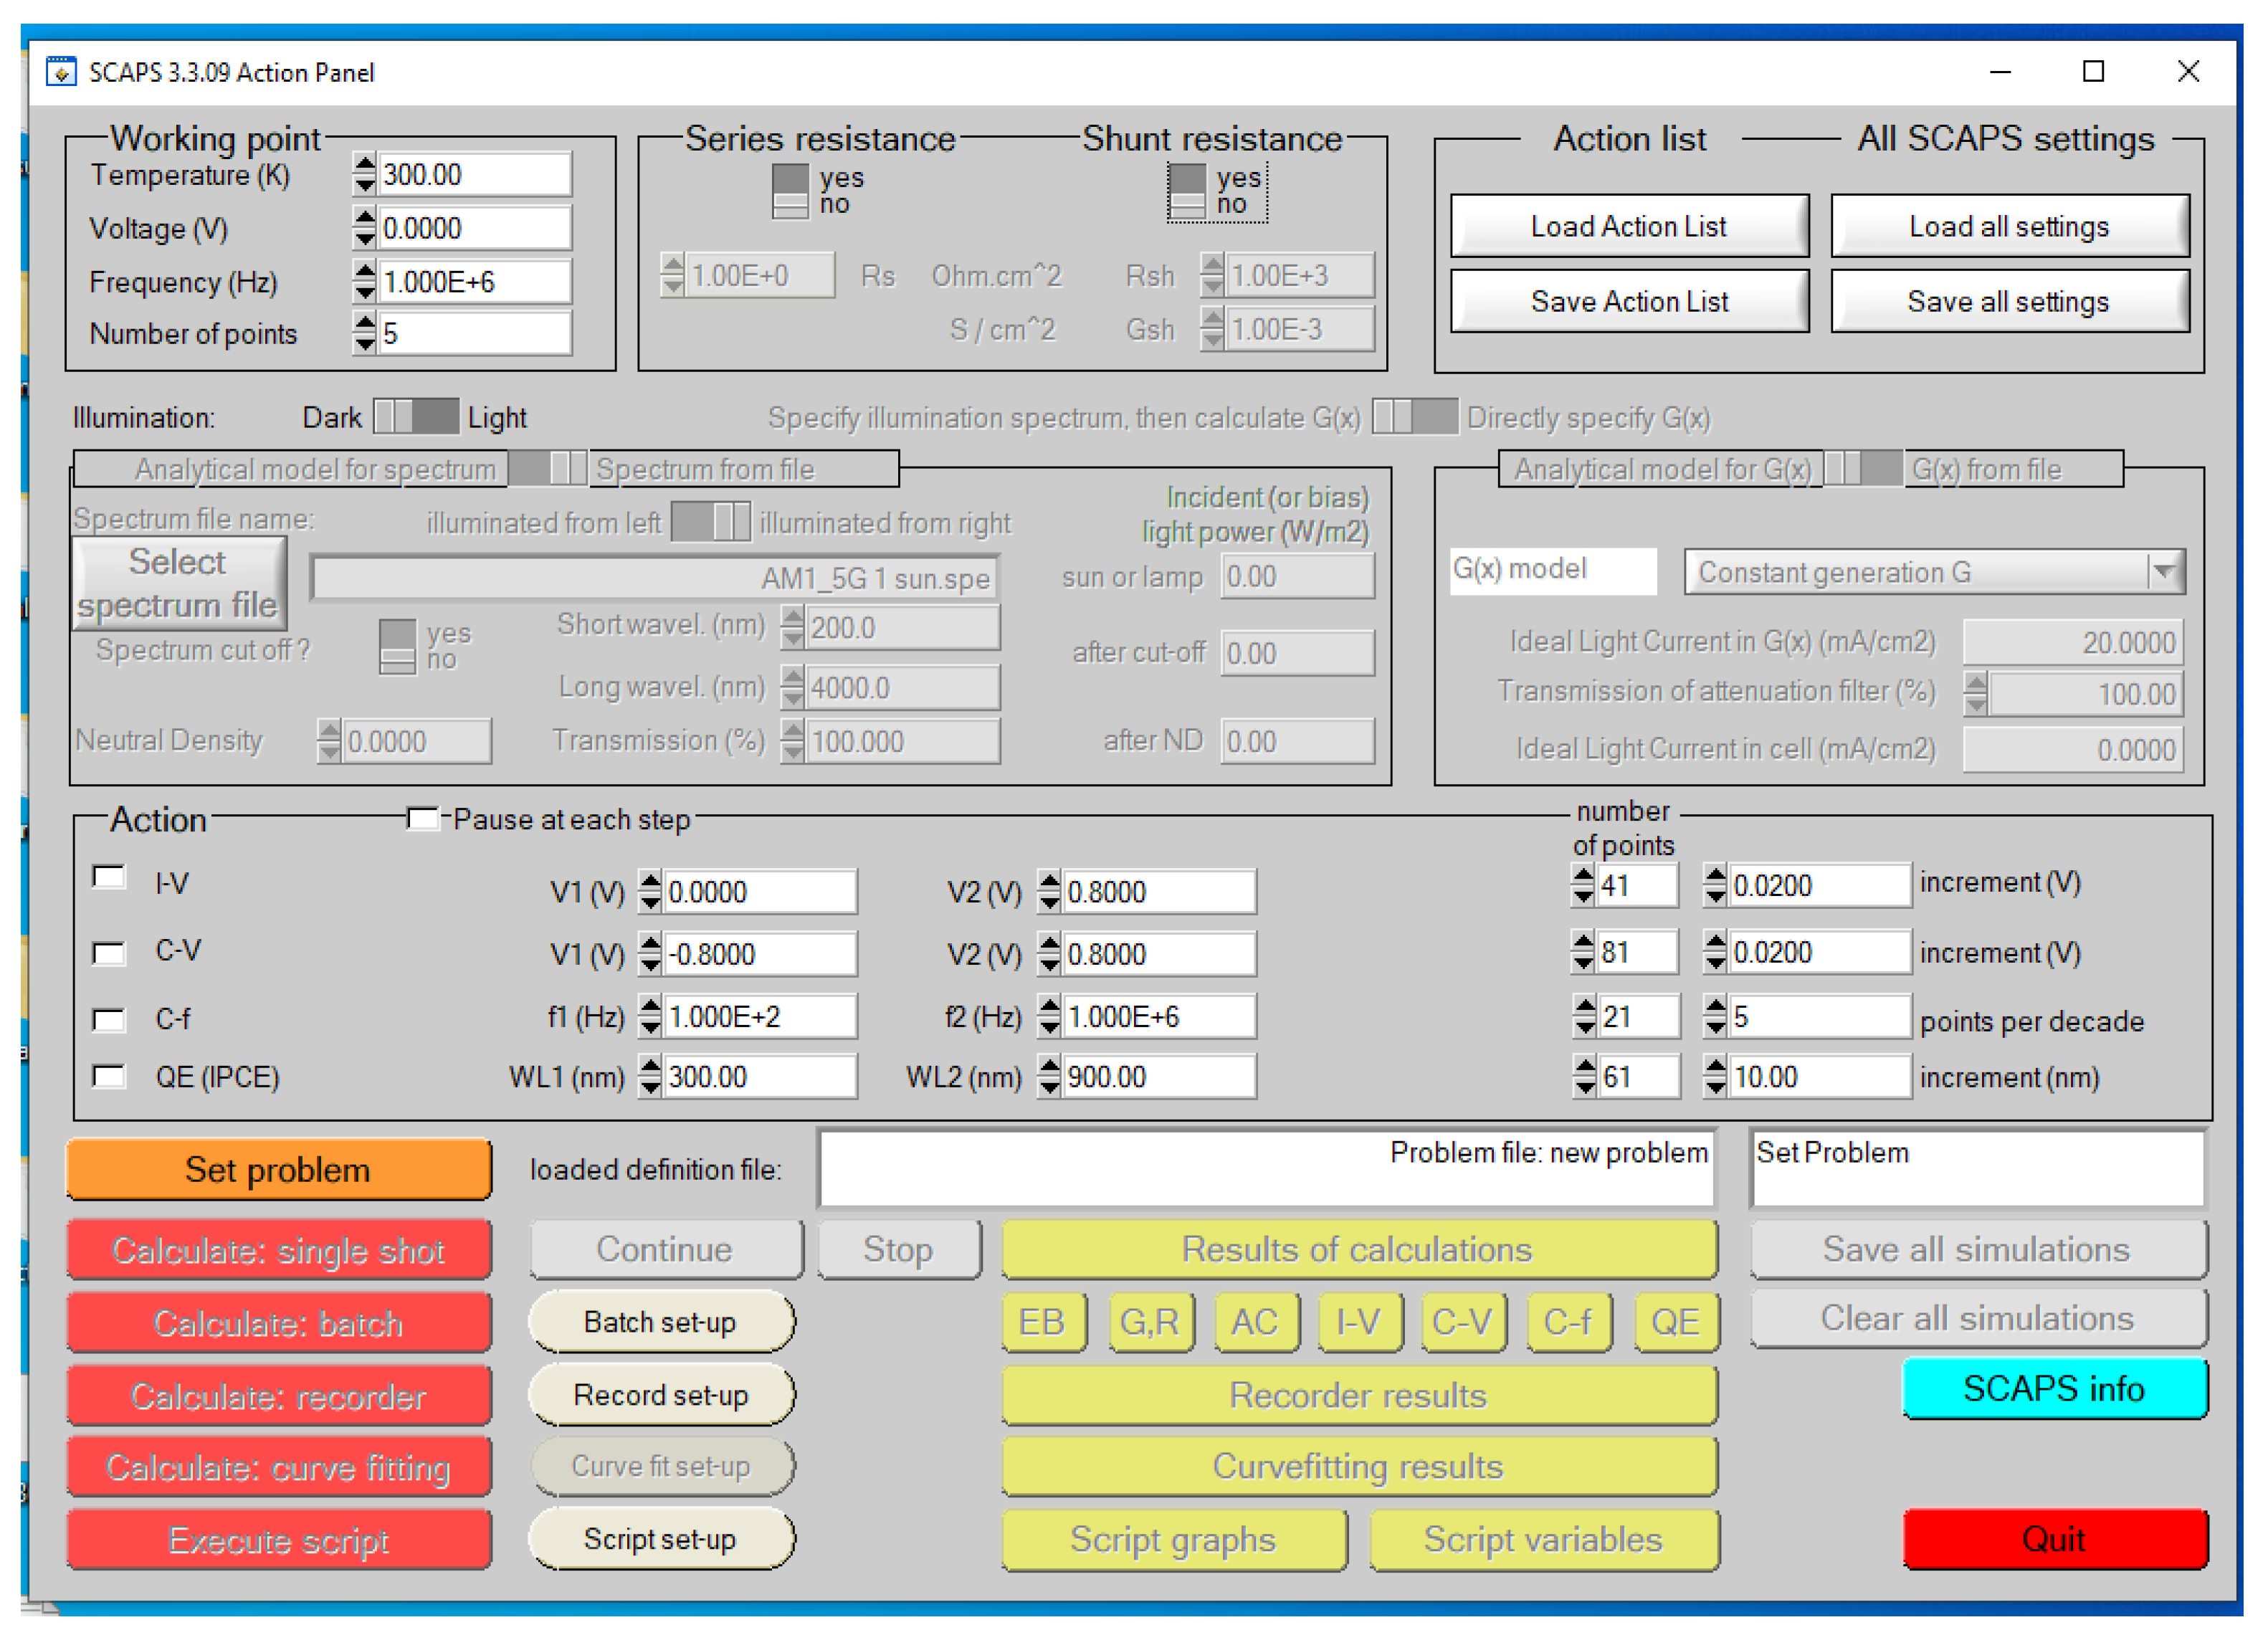Expand the Constant generation G dropdown
Viewport: 2268px width, 1640px height.
(x=2163, y=572)
